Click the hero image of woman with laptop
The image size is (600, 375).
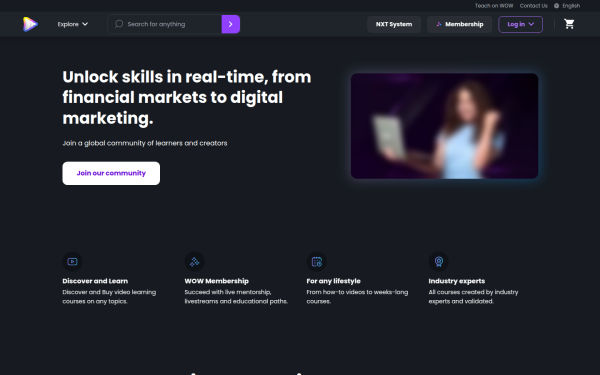pyautogui.click(x=444, y=126)
